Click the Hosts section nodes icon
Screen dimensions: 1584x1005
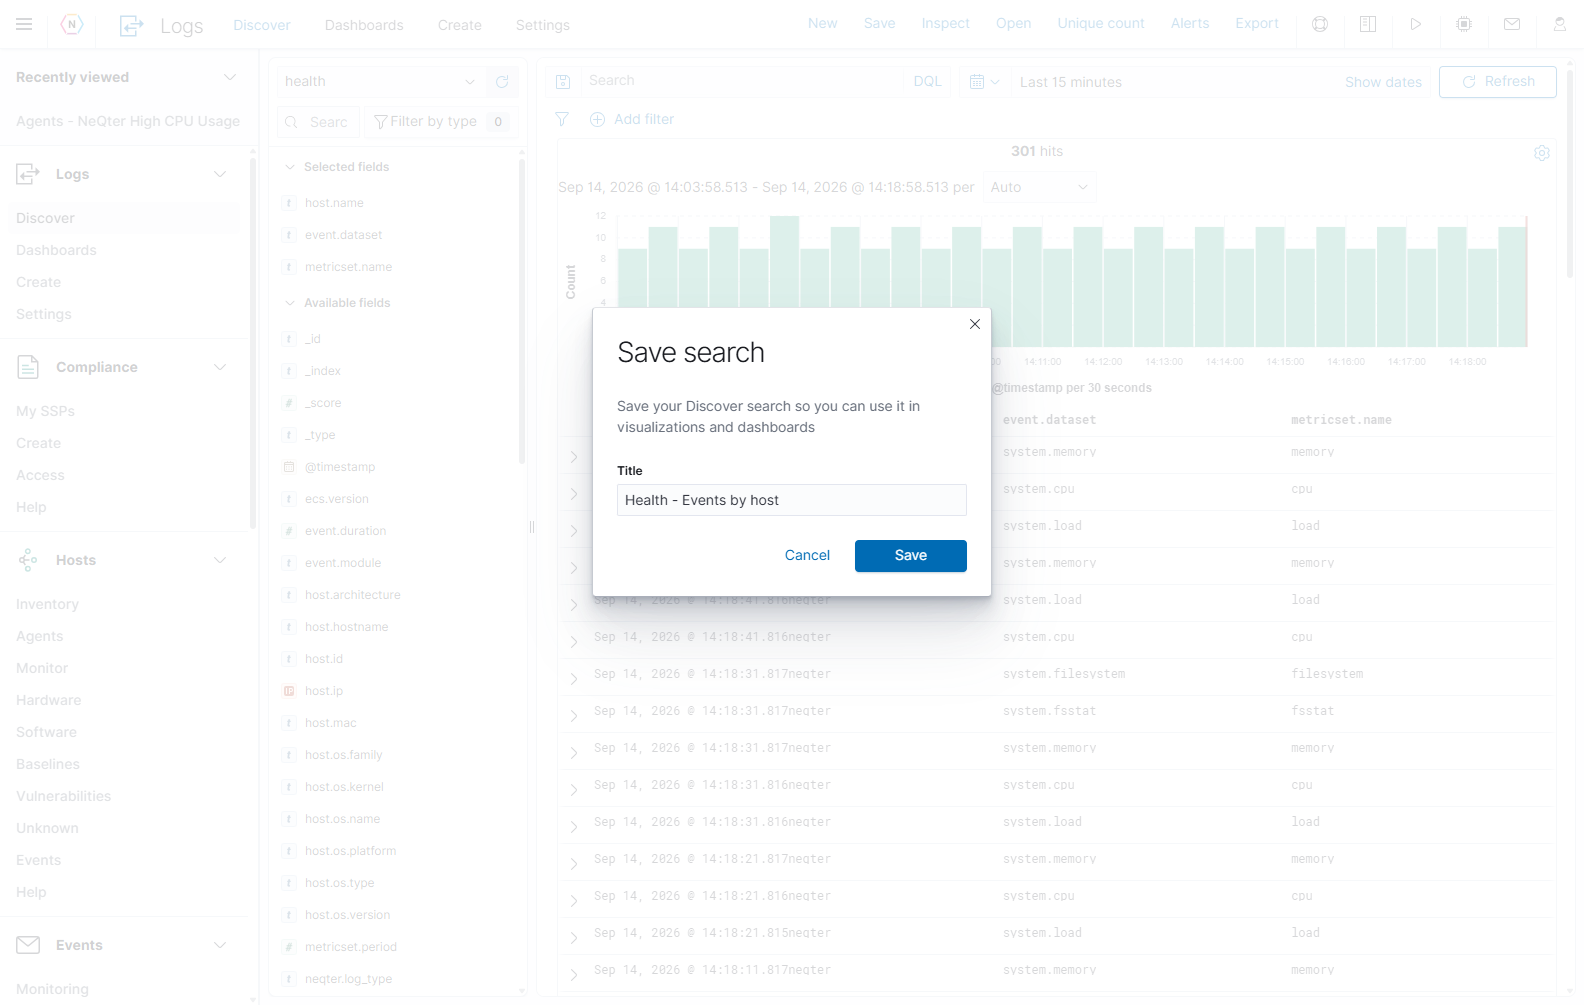(x=28, y=560)
